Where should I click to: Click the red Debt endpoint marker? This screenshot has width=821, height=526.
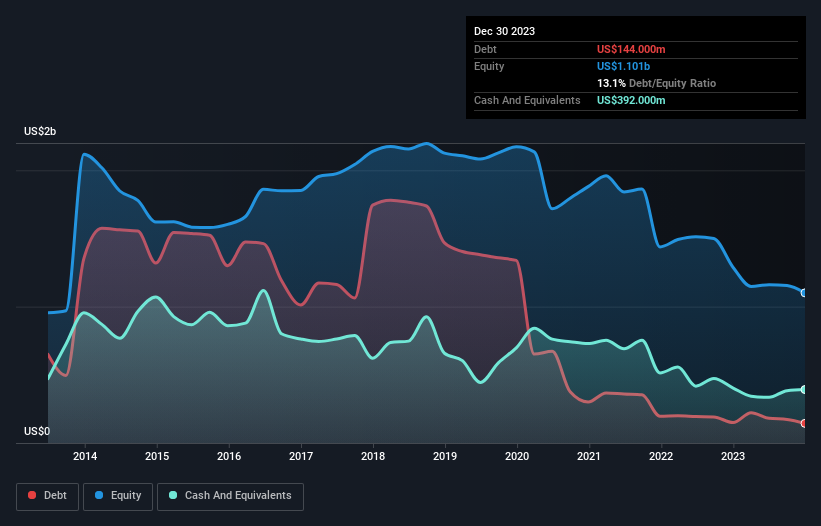point(804,423)
